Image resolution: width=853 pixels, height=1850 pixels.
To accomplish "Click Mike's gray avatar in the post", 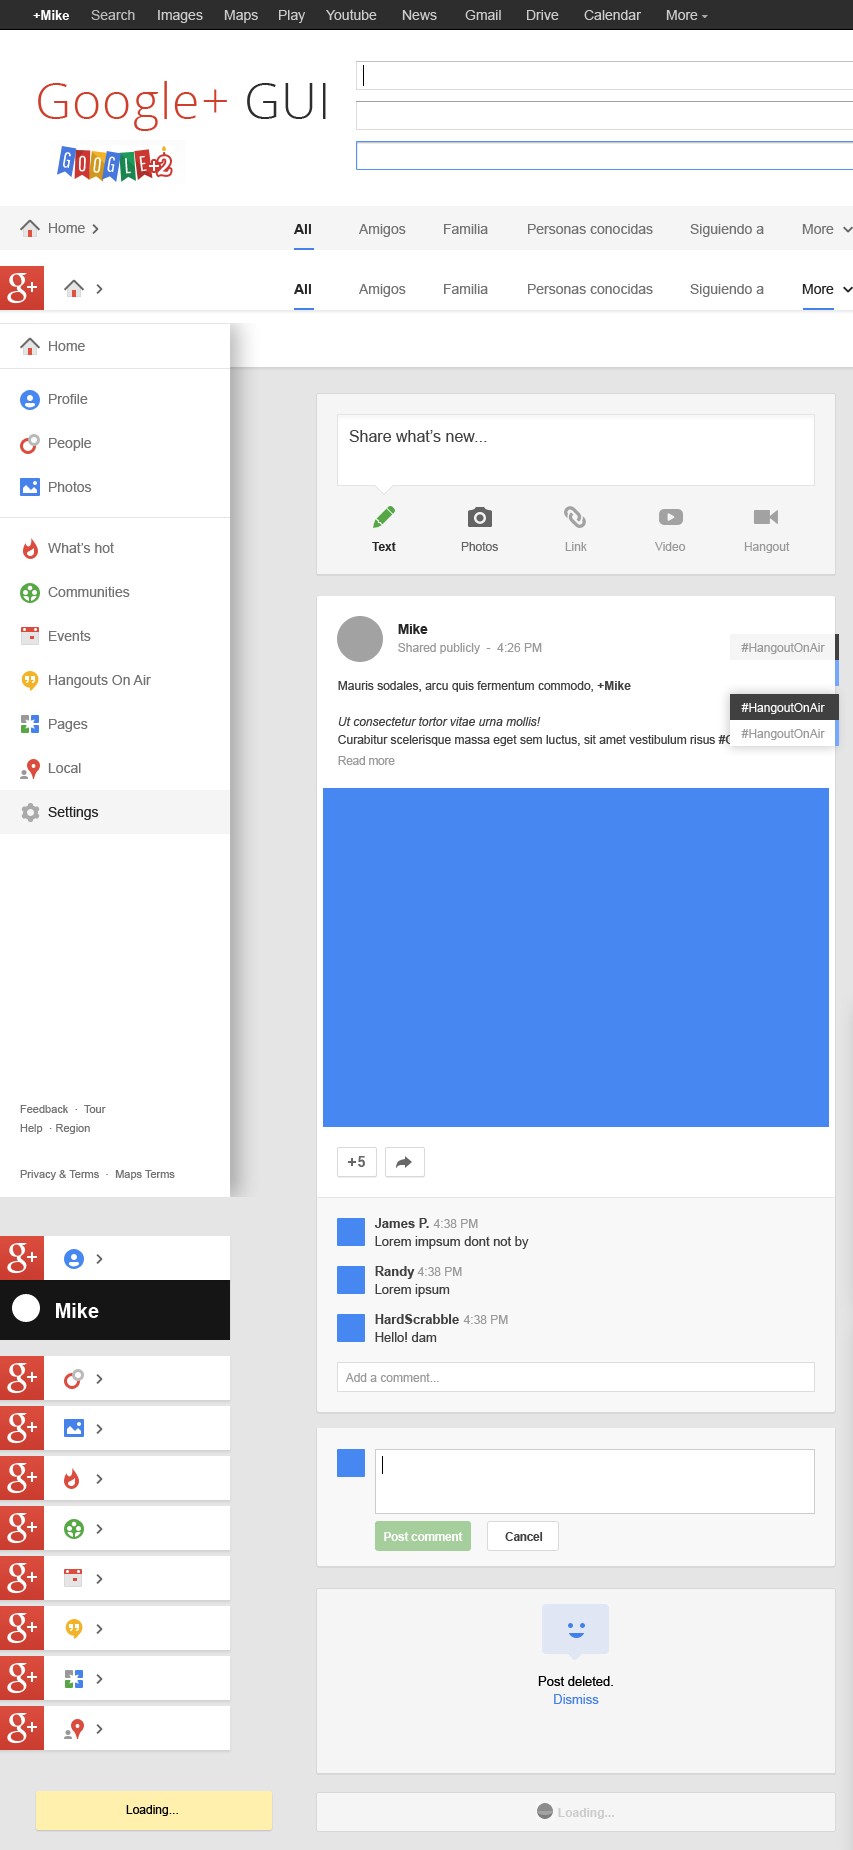I will (360, 639).
